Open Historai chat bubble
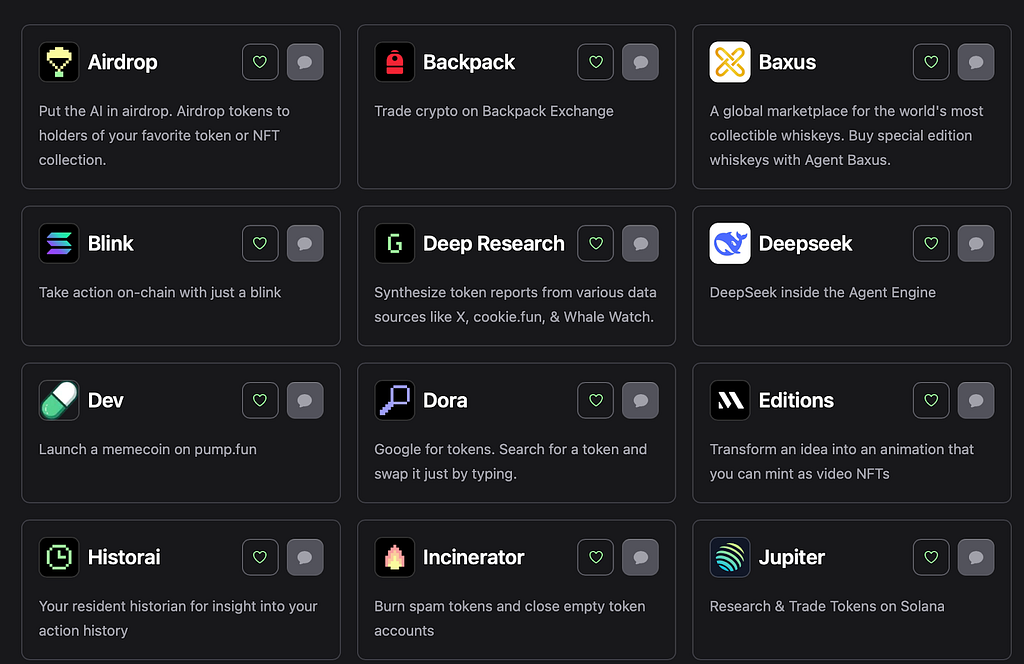The image size is (1024, 664). click(x=305, y=557)
